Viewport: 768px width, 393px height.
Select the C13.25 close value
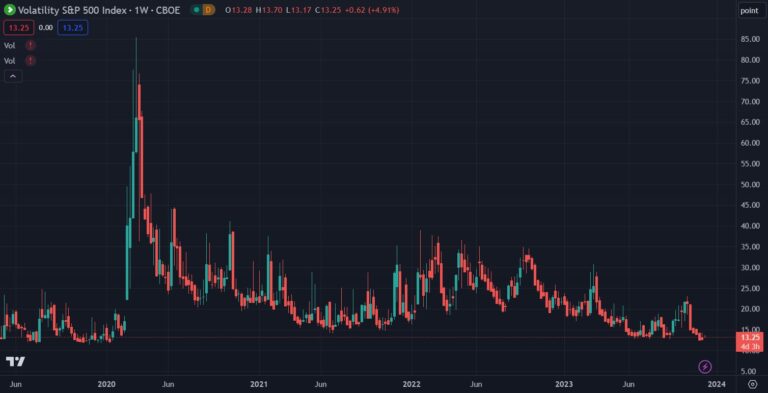pos(327,10)
